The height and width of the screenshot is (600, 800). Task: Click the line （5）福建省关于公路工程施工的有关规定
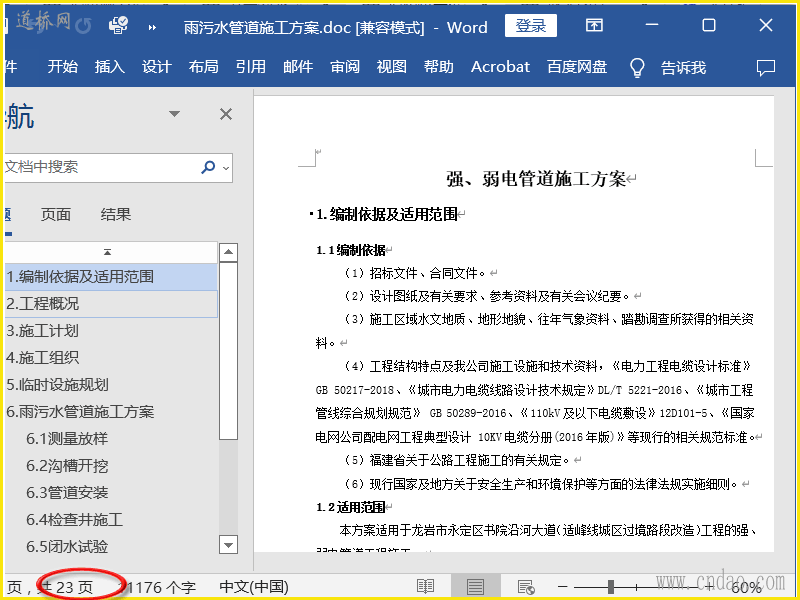(x=457, y=460)
